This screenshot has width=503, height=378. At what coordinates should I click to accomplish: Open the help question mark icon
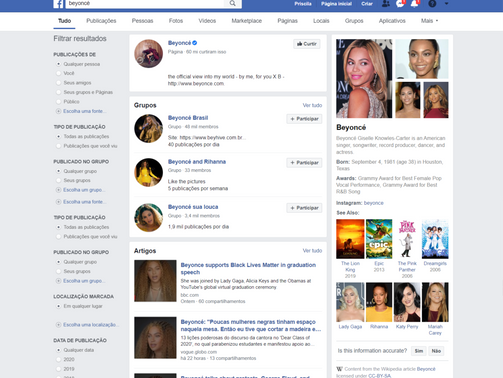432,4
